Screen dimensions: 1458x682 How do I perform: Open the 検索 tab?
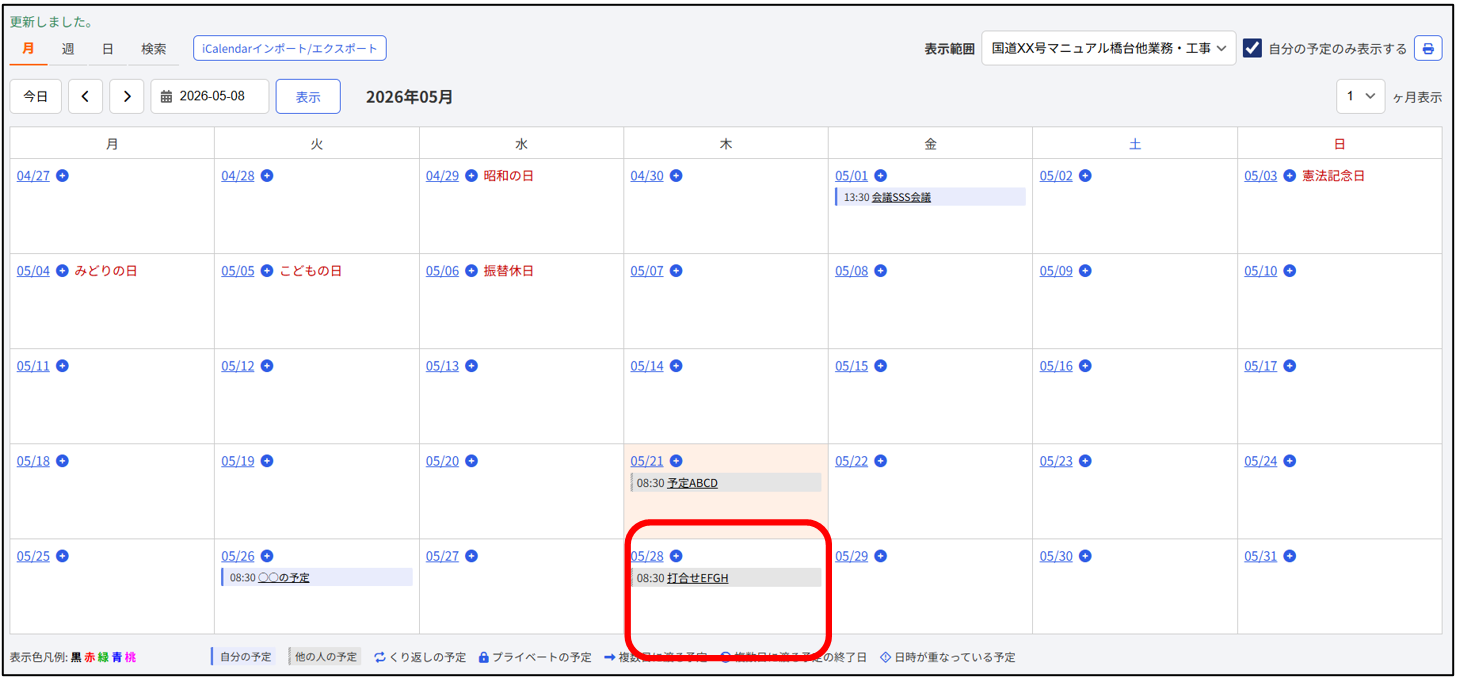pos(154,49)
